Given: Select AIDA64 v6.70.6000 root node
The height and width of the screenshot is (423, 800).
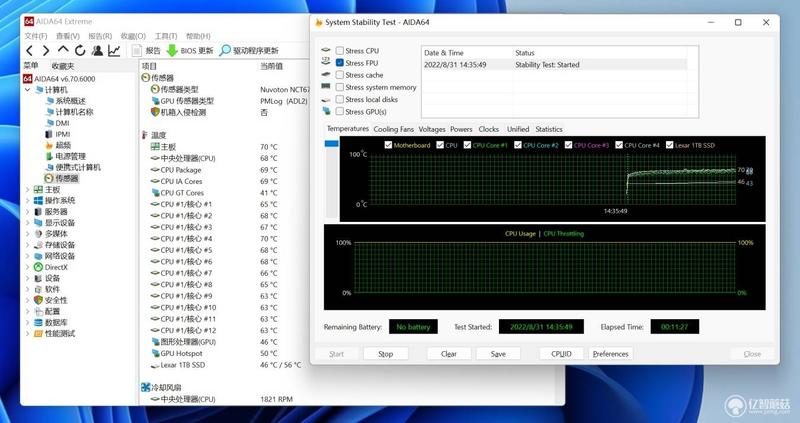Looking at the screenshot, I should tap(59, 79).
